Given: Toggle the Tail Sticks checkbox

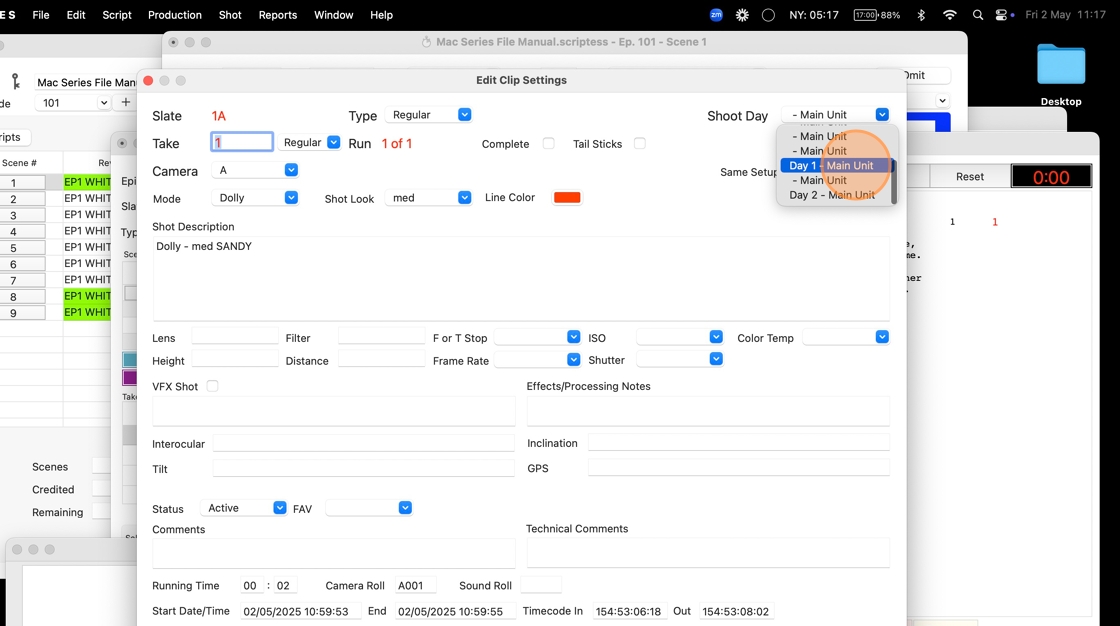Looking at the screenshot, I should [x=639, y=143].
